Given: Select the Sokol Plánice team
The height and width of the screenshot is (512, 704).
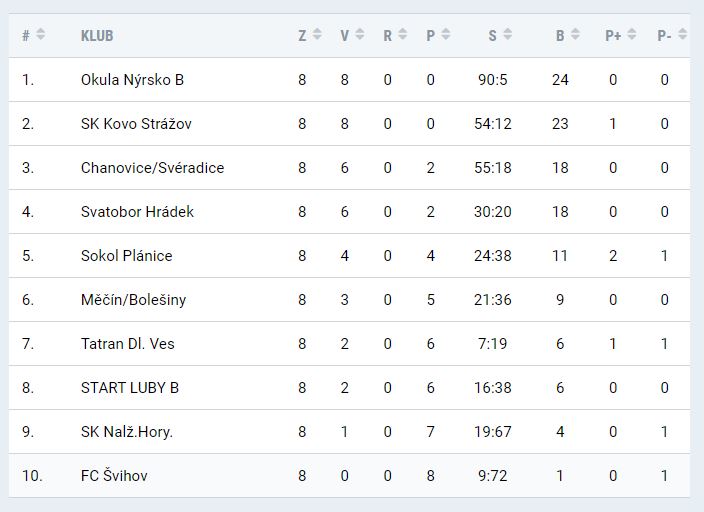Looking at the screenshot, I should 126,256.
